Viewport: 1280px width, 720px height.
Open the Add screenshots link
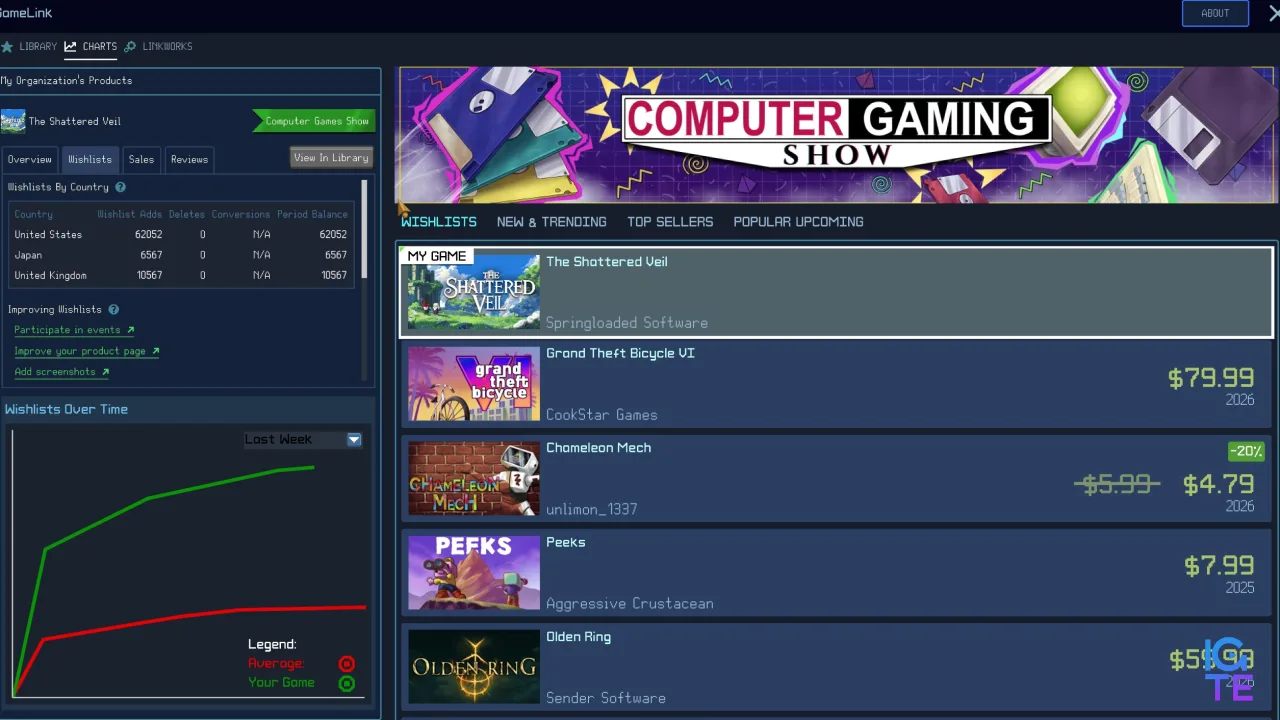point(55,372)
